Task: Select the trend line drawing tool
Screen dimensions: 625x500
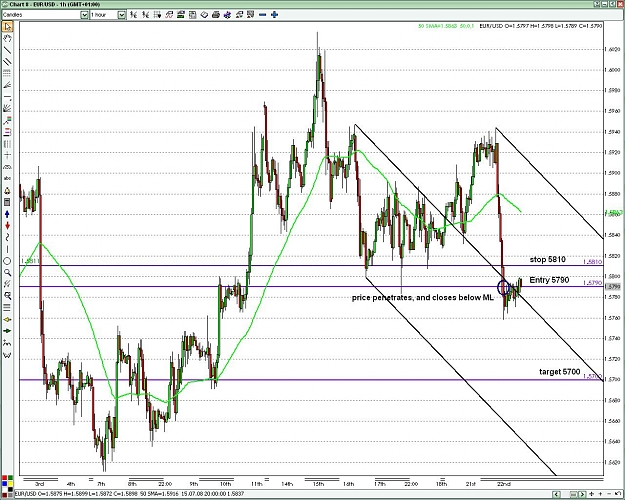Action: [x=7, y=50]
